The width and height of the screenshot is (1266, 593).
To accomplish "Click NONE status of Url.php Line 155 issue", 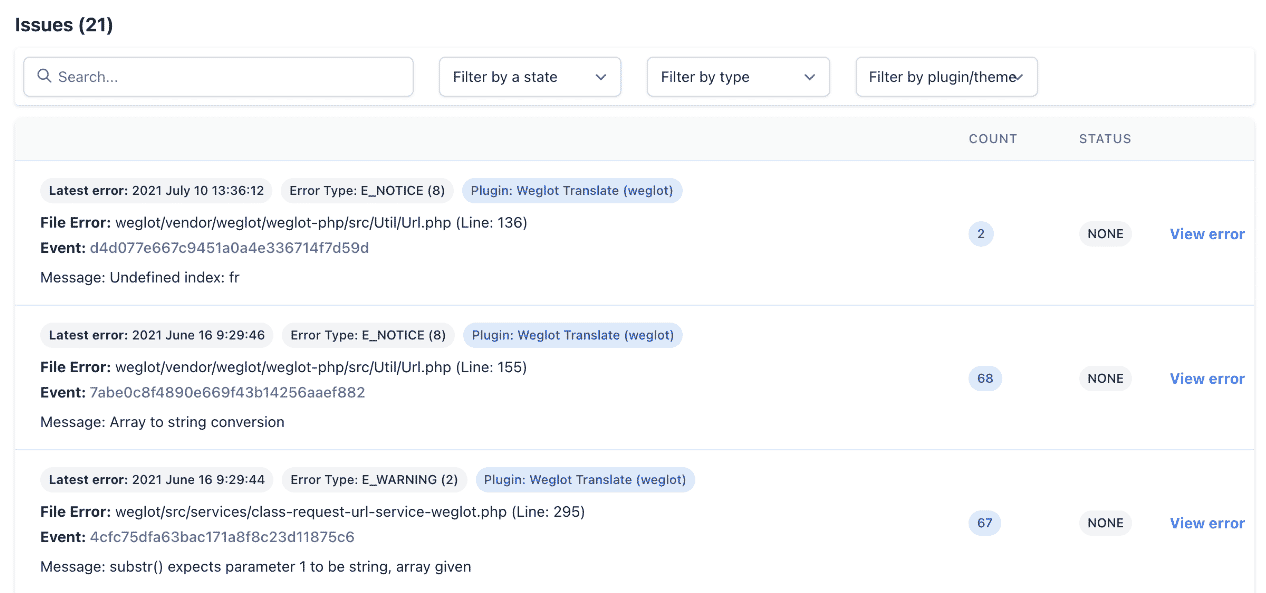I will (x=1105, y=379).
